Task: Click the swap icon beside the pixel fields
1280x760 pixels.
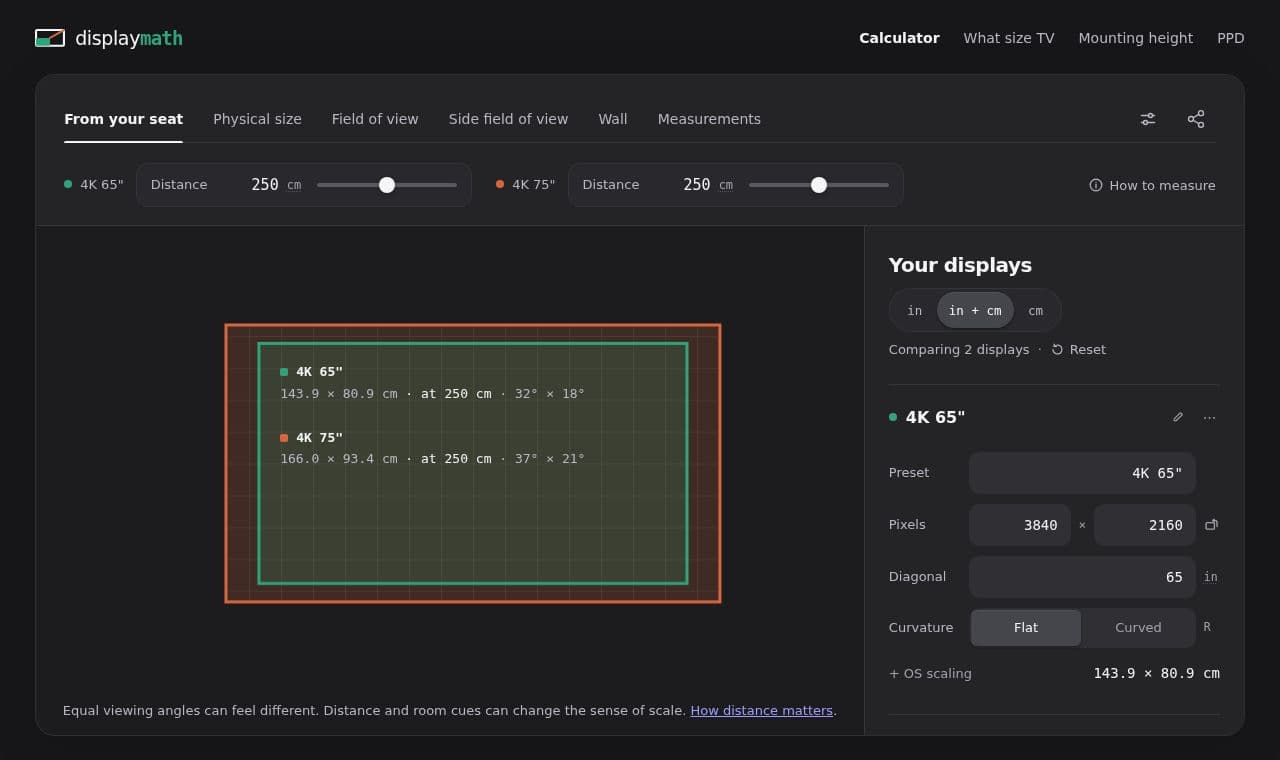Action: point(1211,525)
